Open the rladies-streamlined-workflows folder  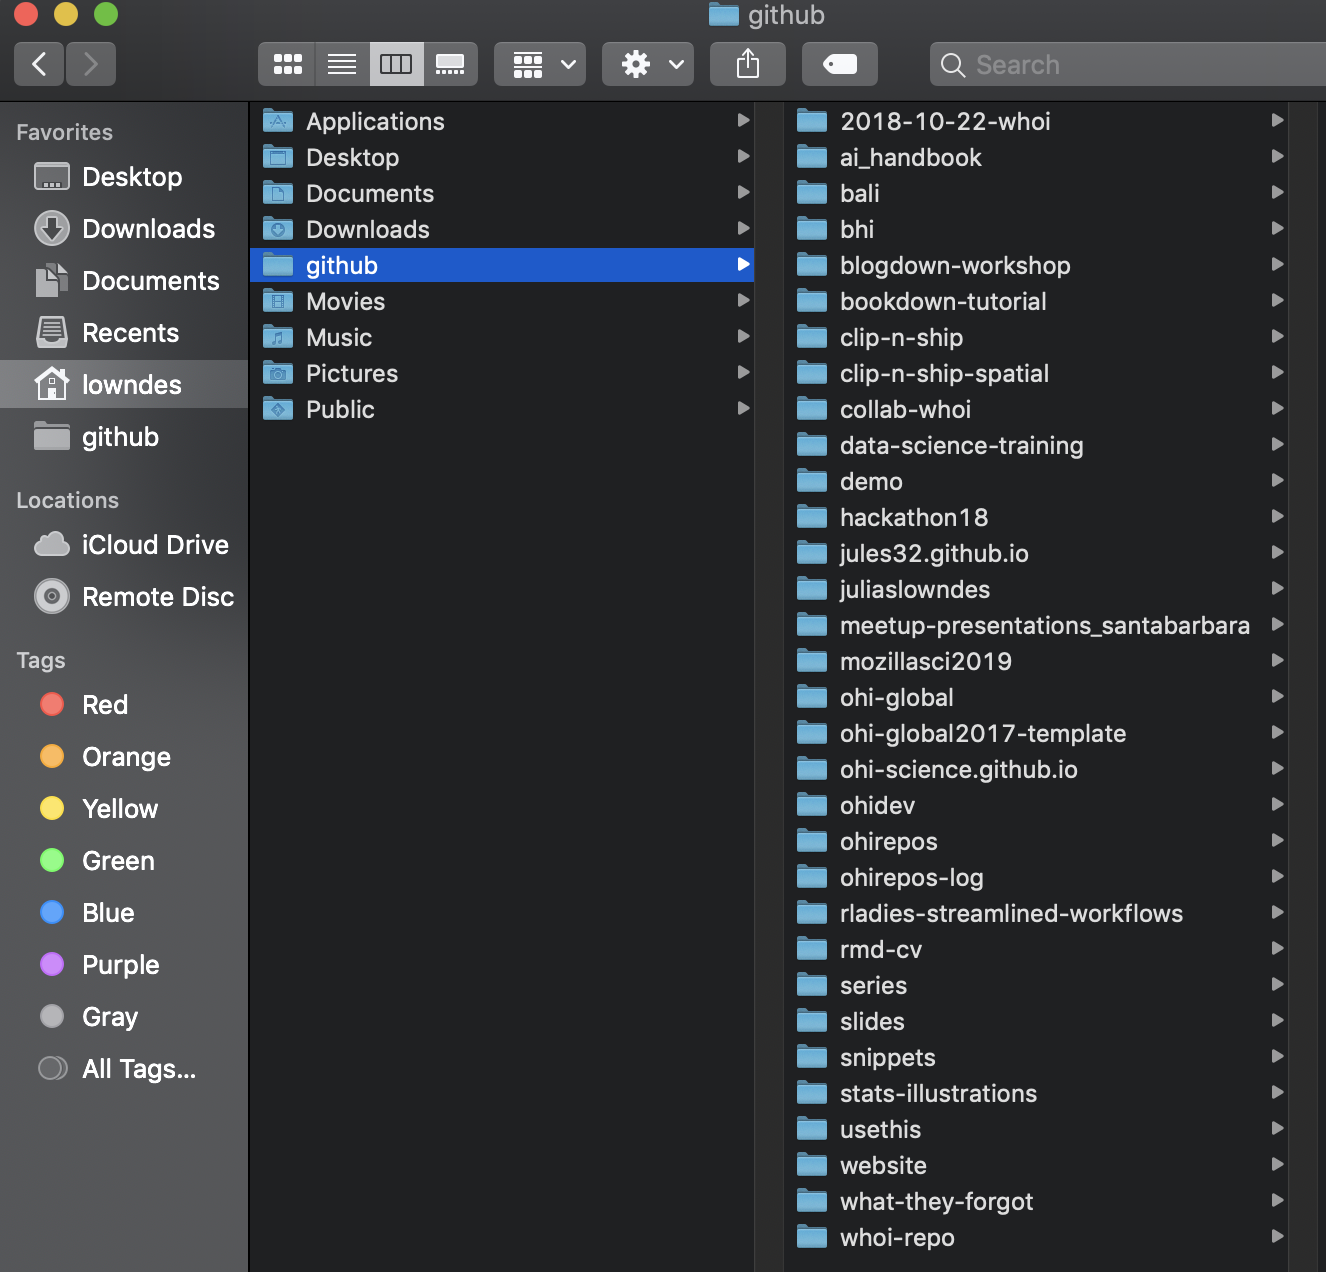pos(1010,913)
